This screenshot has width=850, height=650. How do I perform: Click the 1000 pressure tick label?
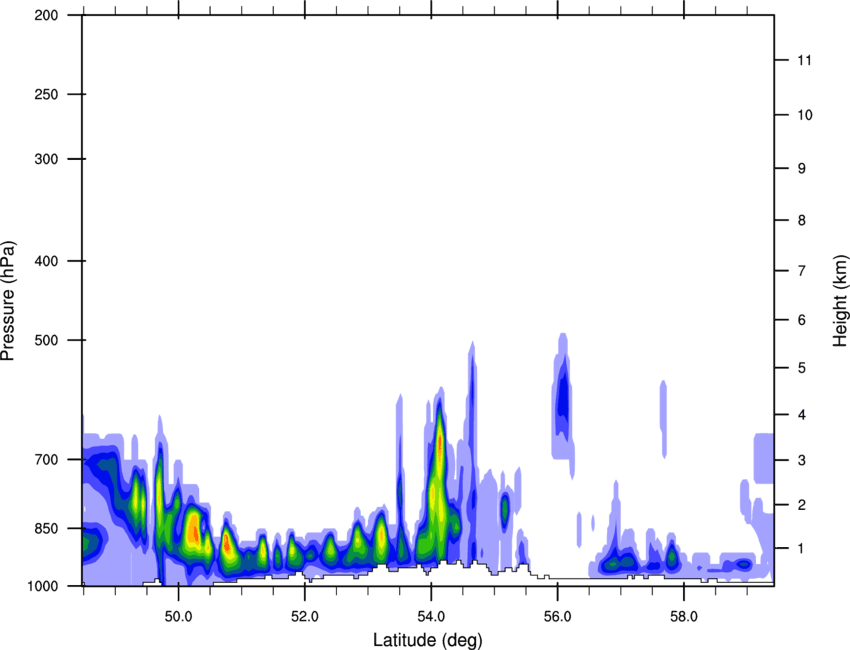[x=42, y=586]
